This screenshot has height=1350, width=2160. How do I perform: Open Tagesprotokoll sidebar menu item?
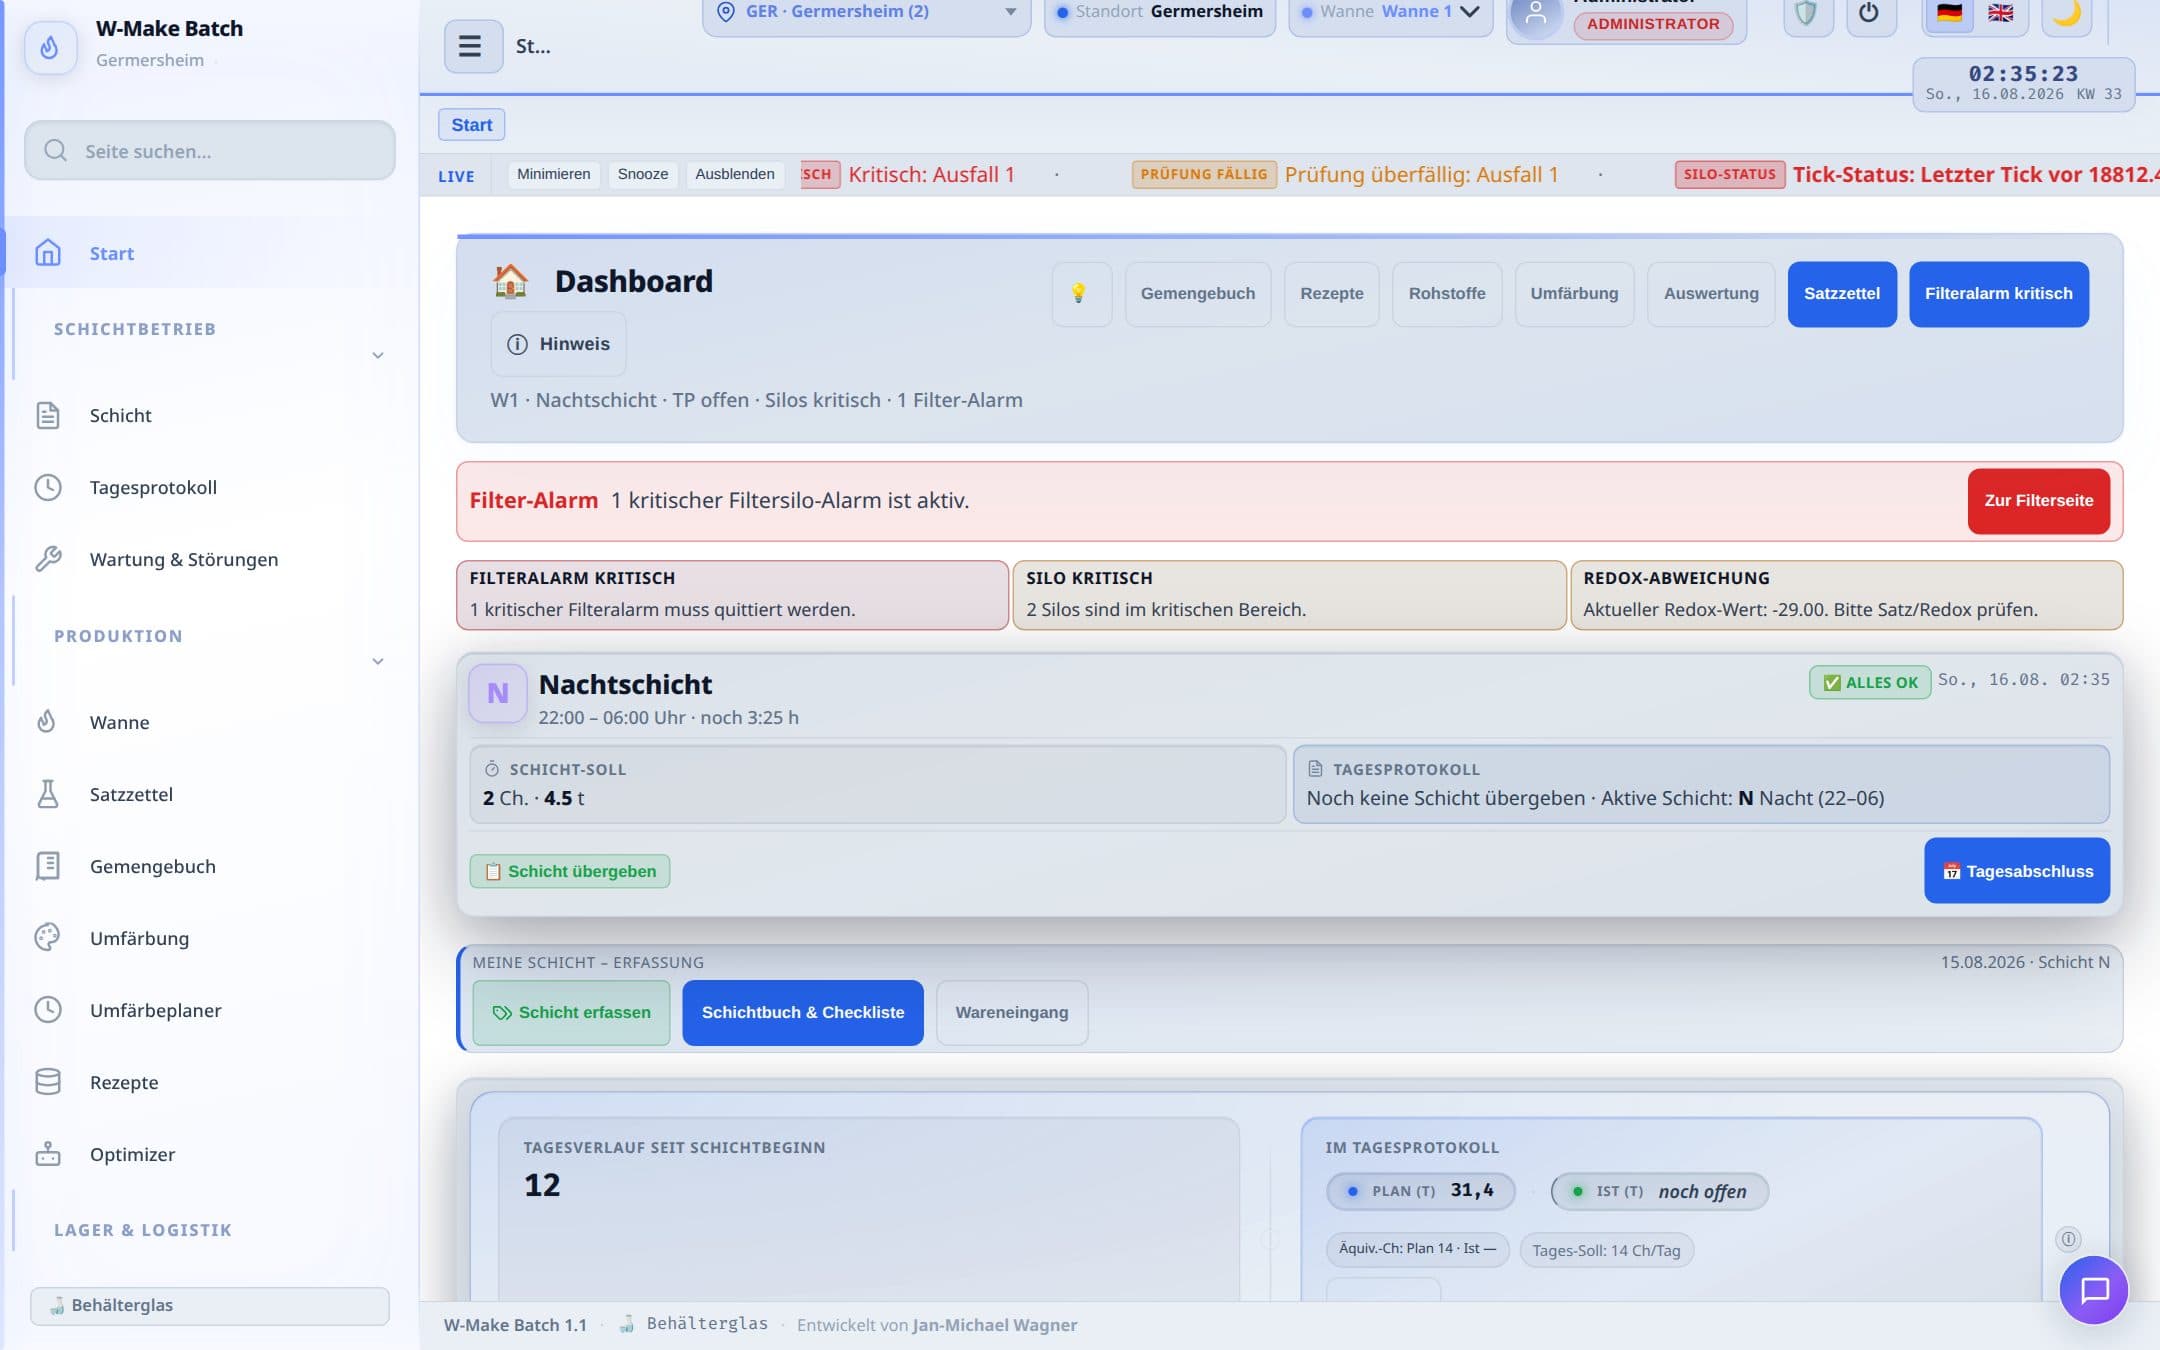click(x=209, y=487)
